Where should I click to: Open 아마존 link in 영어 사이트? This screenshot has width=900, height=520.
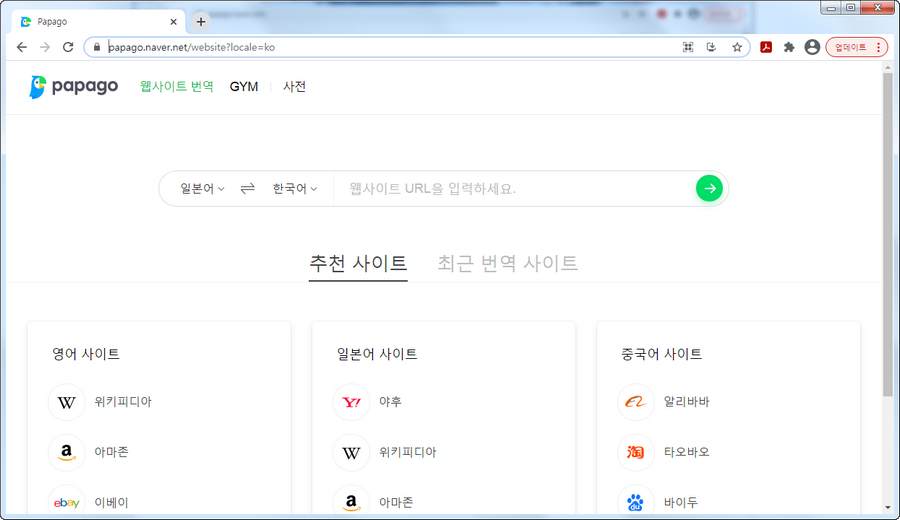[111, 452]
